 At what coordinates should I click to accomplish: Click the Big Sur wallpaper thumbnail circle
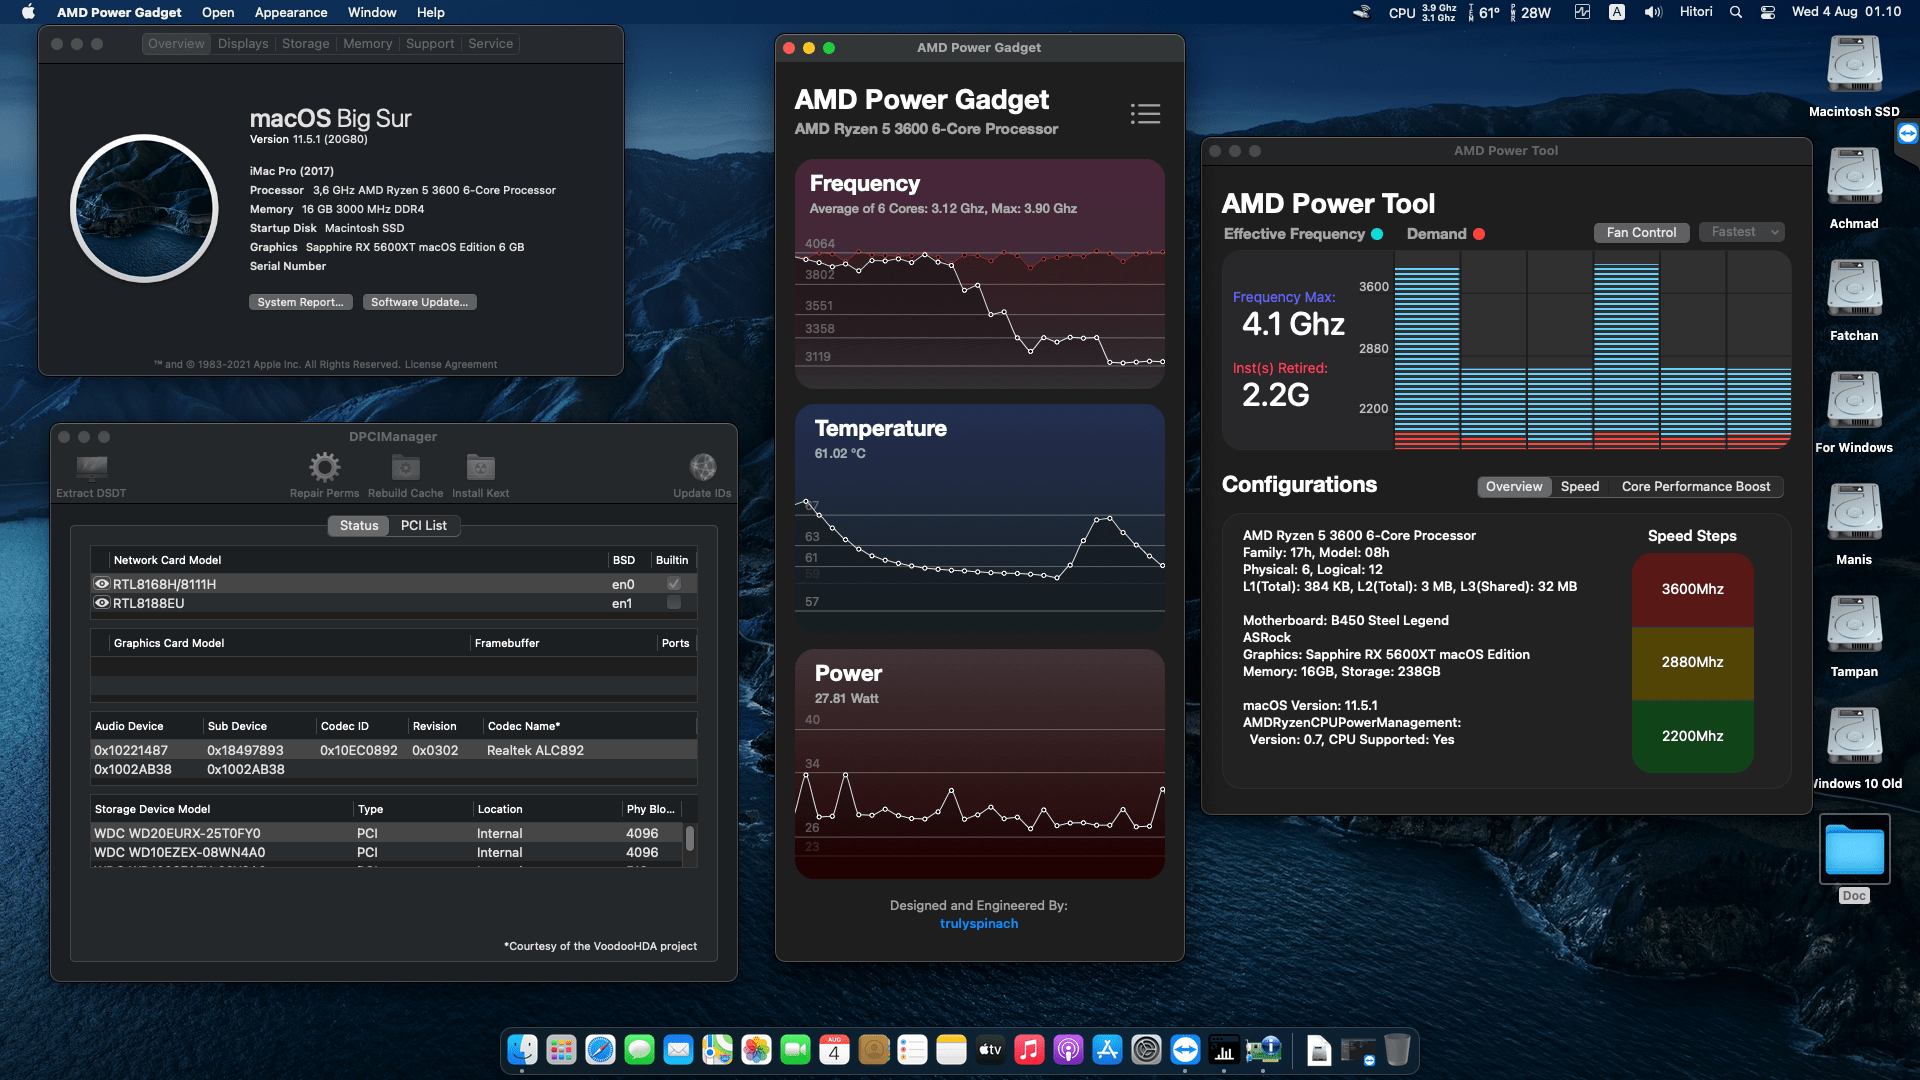click(x=144, y=208)
